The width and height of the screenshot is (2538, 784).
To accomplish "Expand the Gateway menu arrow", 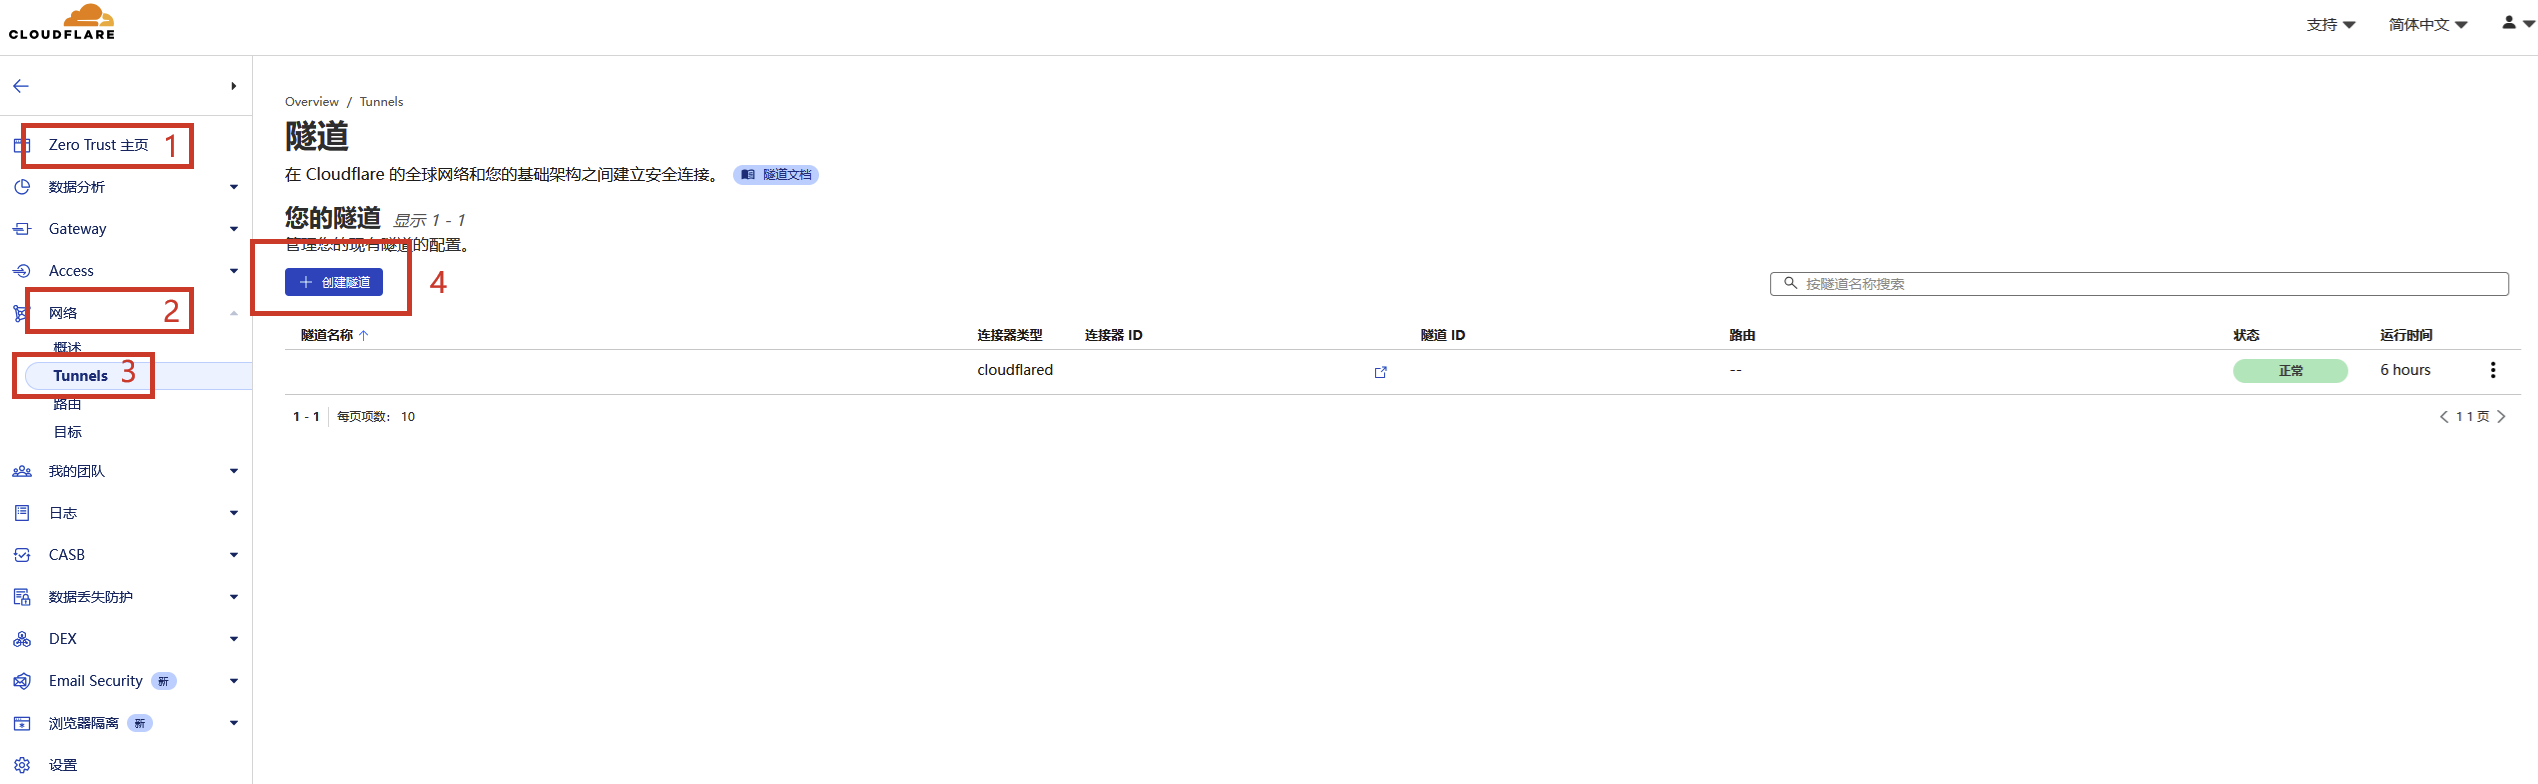I will [x=234, y=229].
